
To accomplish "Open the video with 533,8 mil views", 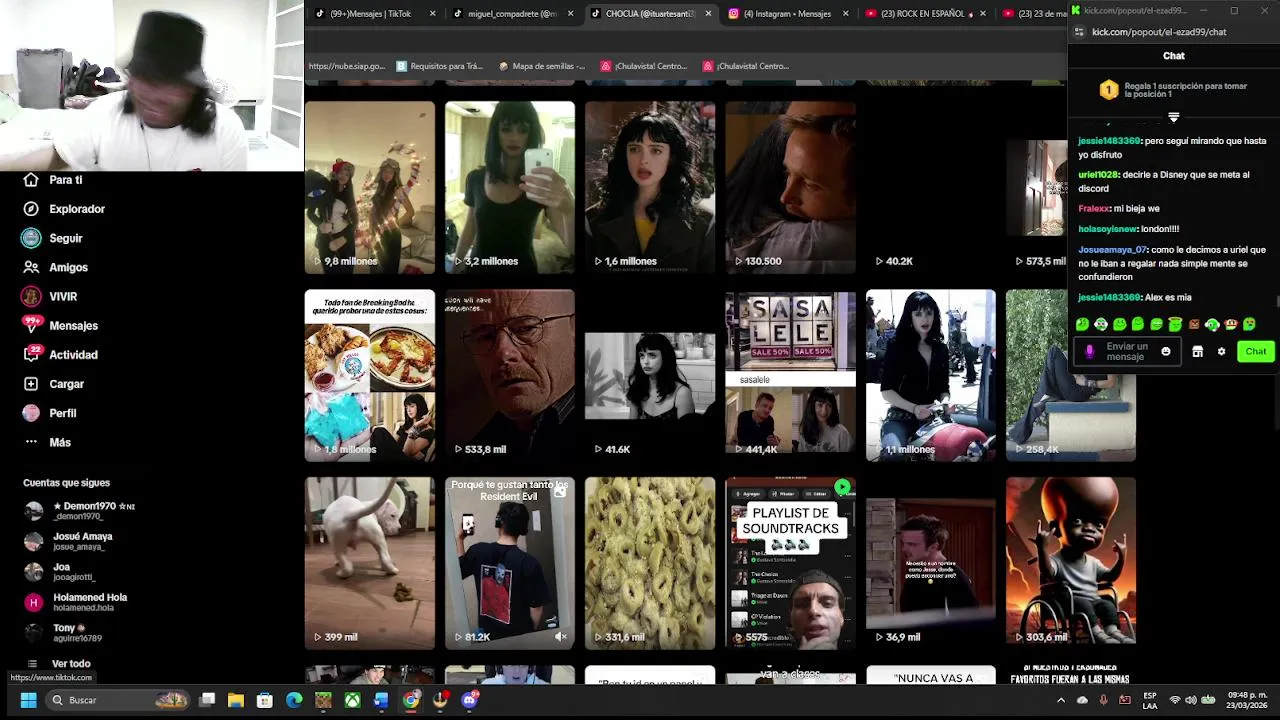I will [510, 375].
